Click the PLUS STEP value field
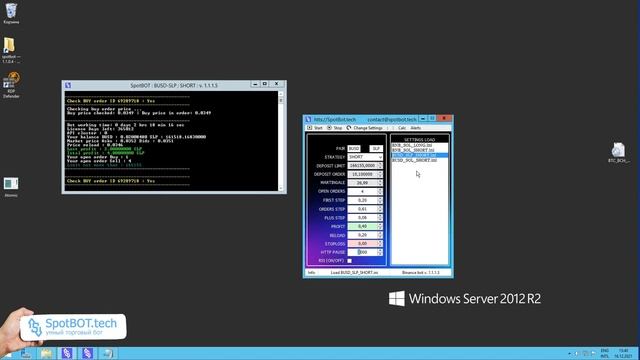The height and width of the screenshot is (360, 640). (362, 218)
